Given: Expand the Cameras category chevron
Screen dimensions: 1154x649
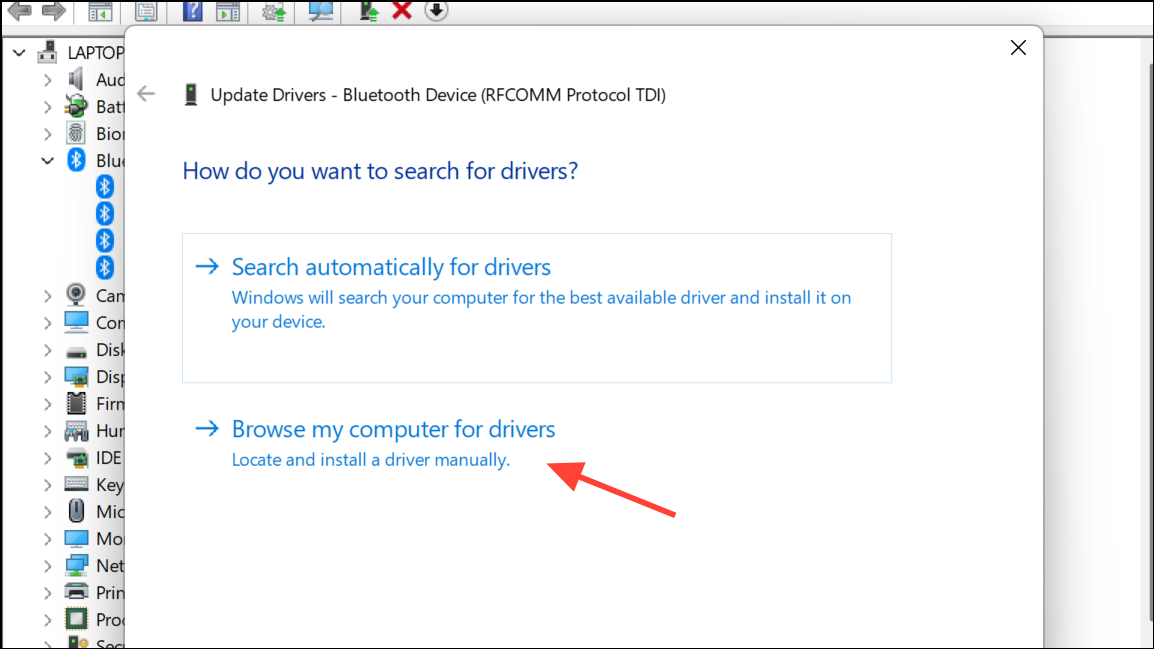Looking at the screenshot, I should (47, 296).
